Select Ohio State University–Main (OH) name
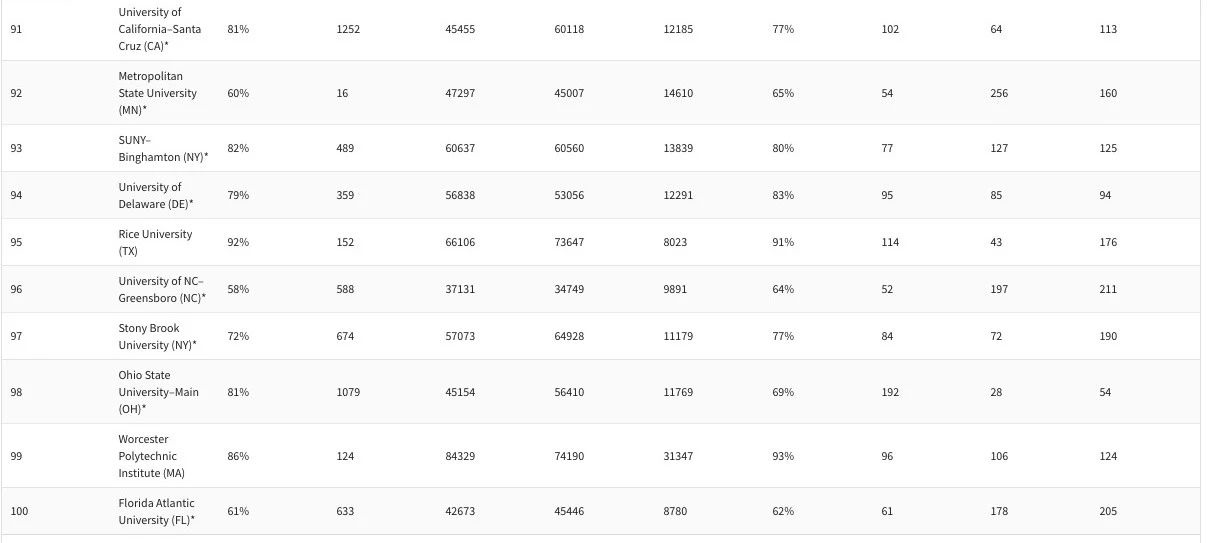This screenshot has width=1207, height=543. [x=158, y=392]
